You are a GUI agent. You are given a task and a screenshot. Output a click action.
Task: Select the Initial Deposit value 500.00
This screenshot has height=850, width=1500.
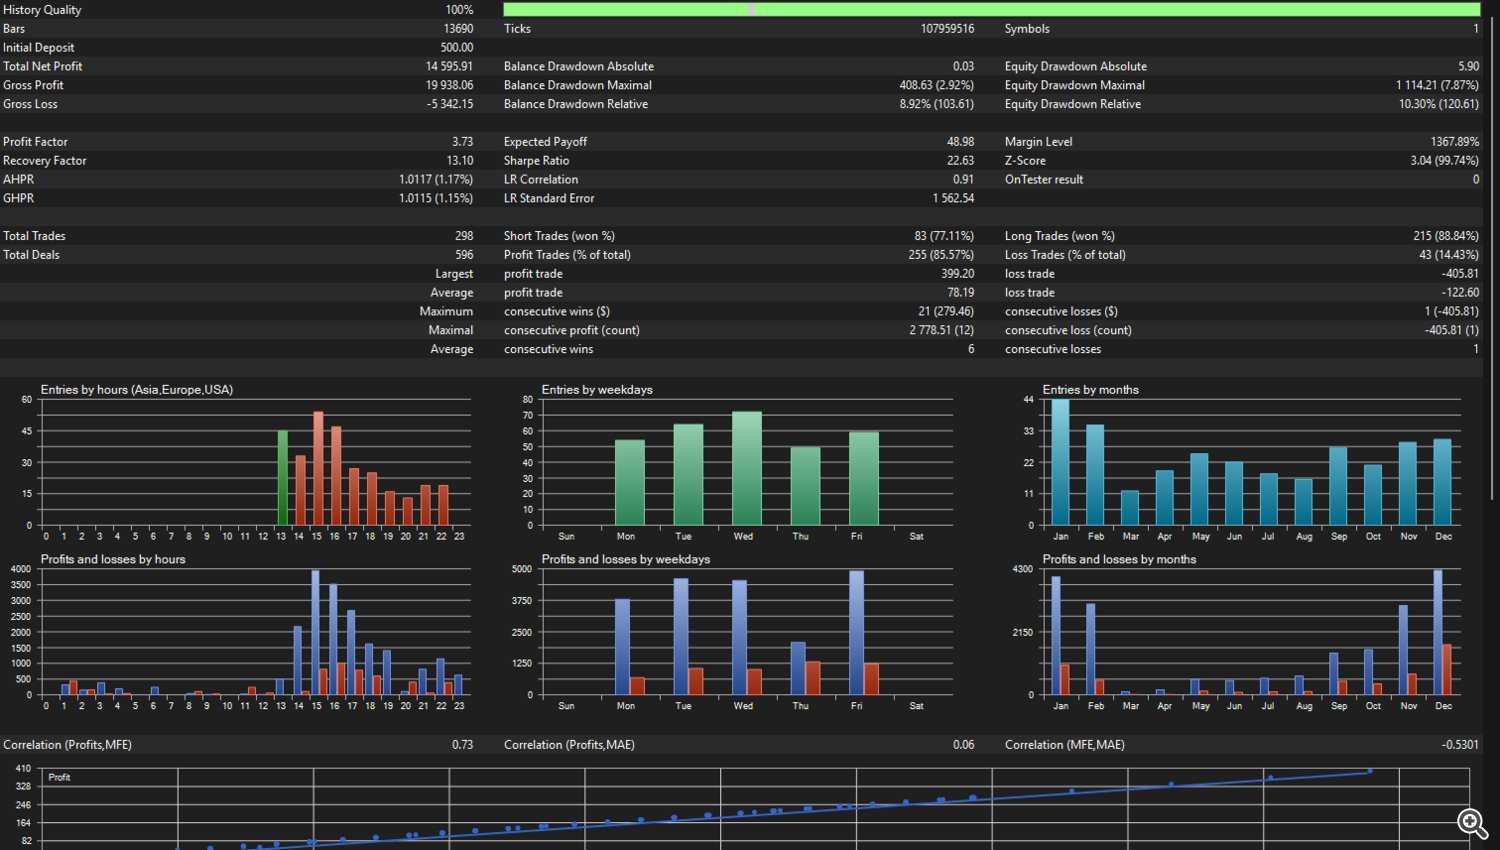point(457,48)
